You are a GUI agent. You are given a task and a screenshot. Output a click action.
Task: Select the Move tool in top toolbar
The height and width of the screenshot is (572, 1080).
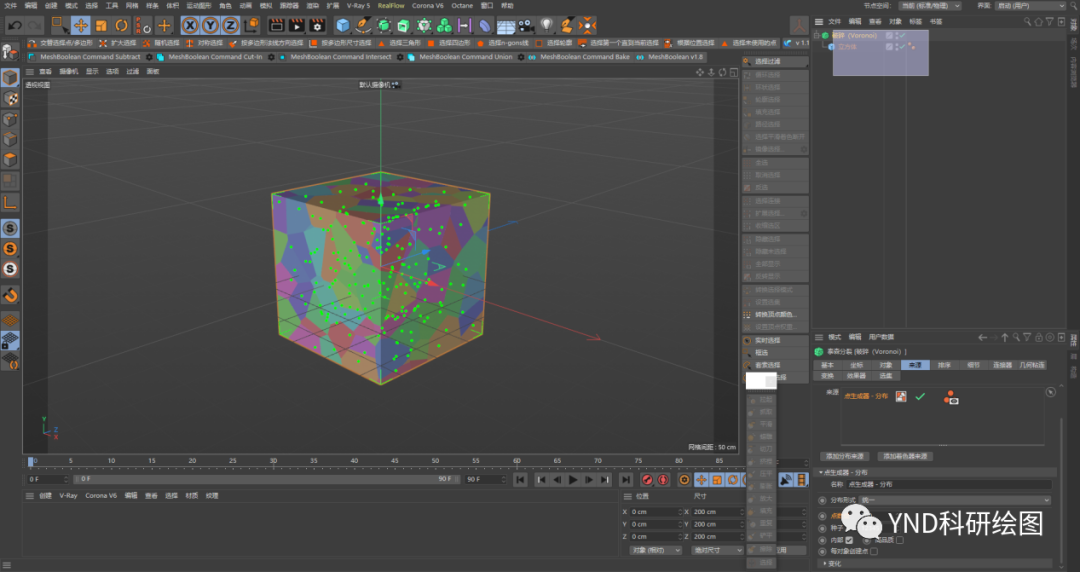point(81,26)
